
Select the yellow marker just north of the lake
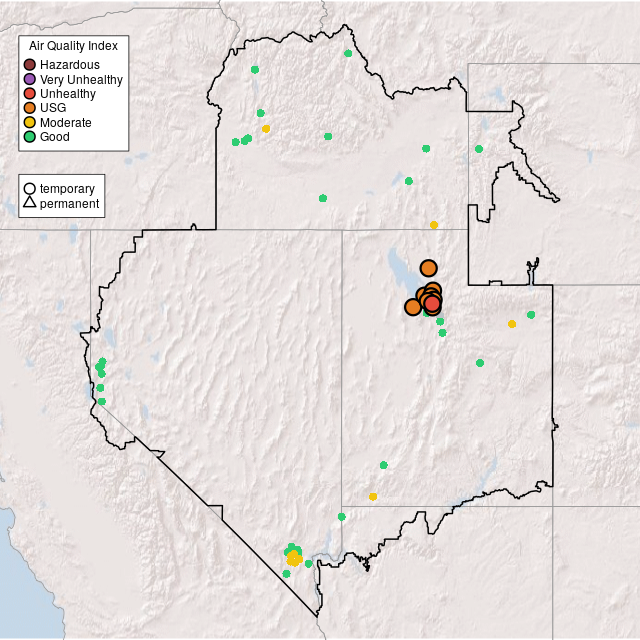click(434, 225)
